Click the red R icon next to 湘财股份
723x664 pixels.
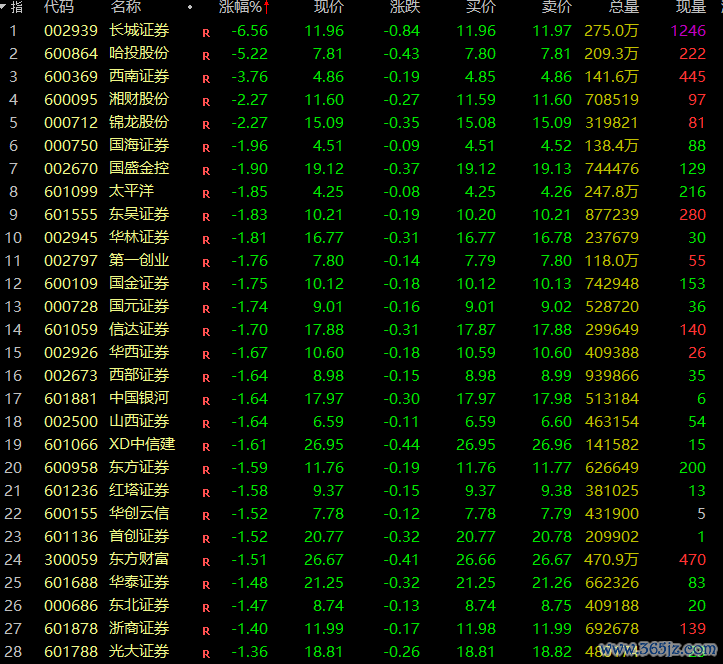[x=206, y=102]
